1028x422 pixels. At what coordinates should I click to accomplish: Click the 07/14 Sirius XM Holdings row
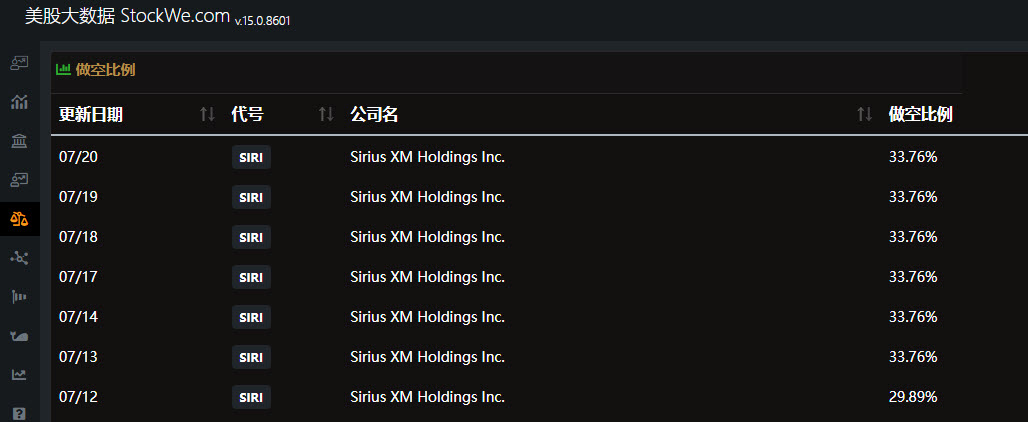[540, 317]
